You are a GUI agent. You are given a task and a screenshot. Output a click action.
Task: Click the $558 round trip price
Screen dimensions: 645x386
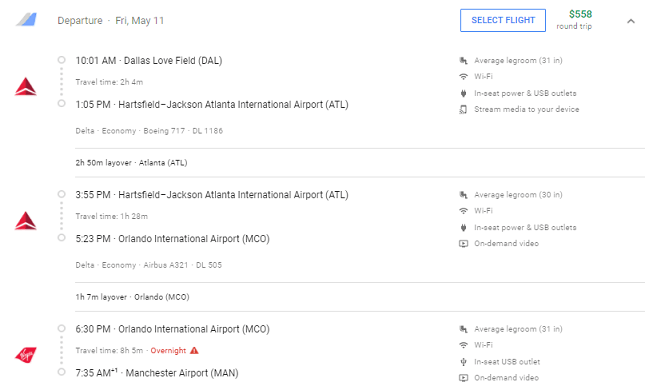click(x=575, y=20)
